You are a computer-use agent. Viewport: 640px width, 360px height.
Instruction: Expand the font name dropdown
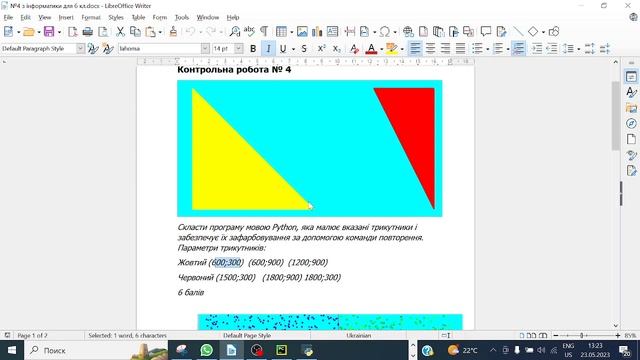[205, 49]
